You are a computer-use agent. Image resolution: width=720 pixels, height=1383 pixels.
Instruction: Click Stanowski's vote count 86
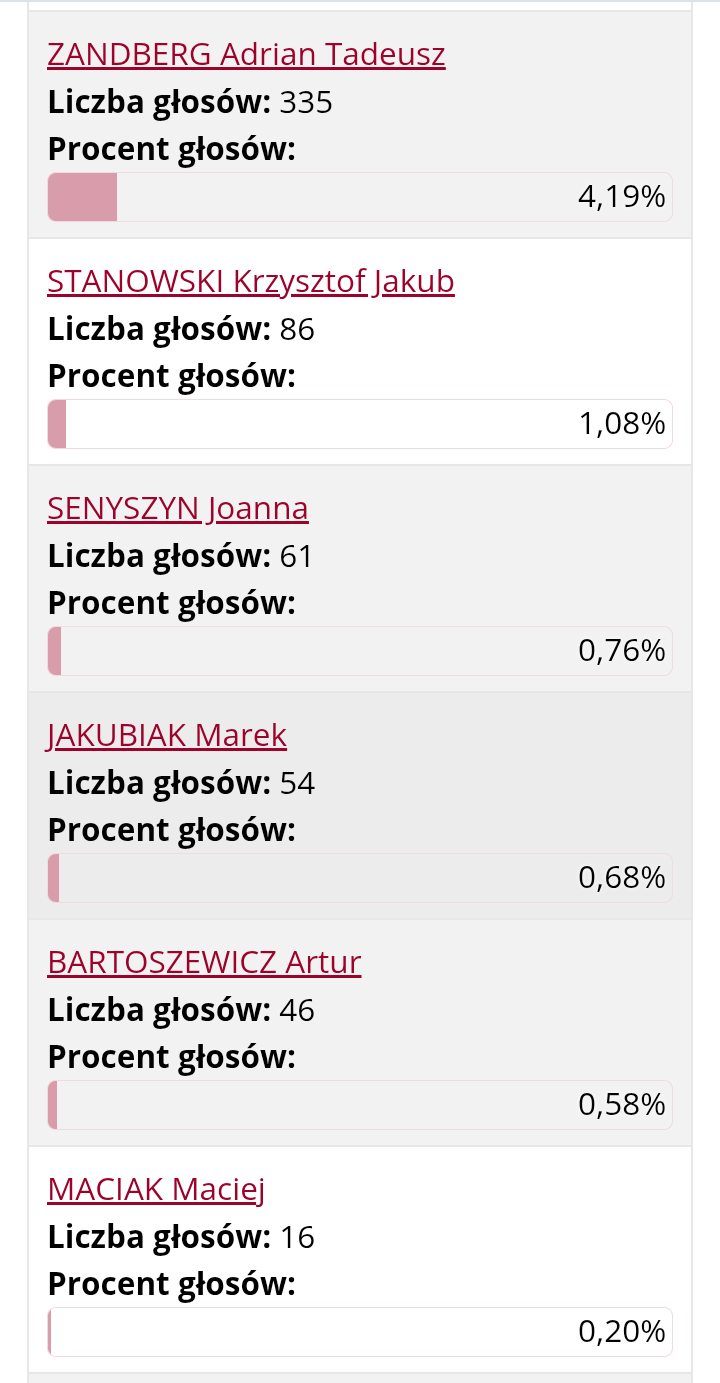[x=297, y=329]
